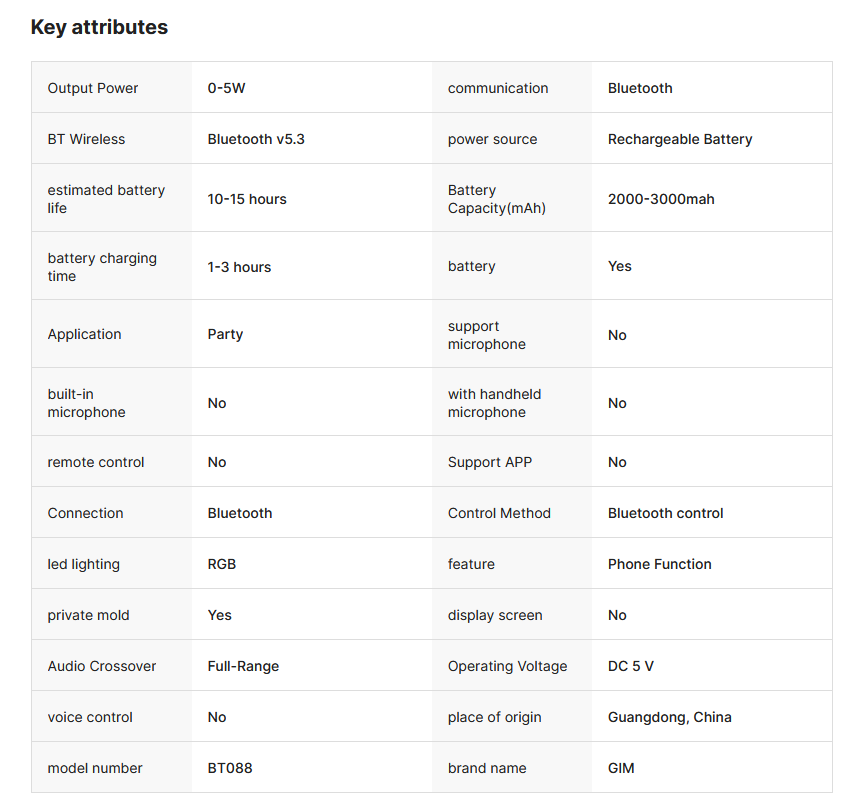Click the Rechargeable Battery value

click(x=680, y=139)
